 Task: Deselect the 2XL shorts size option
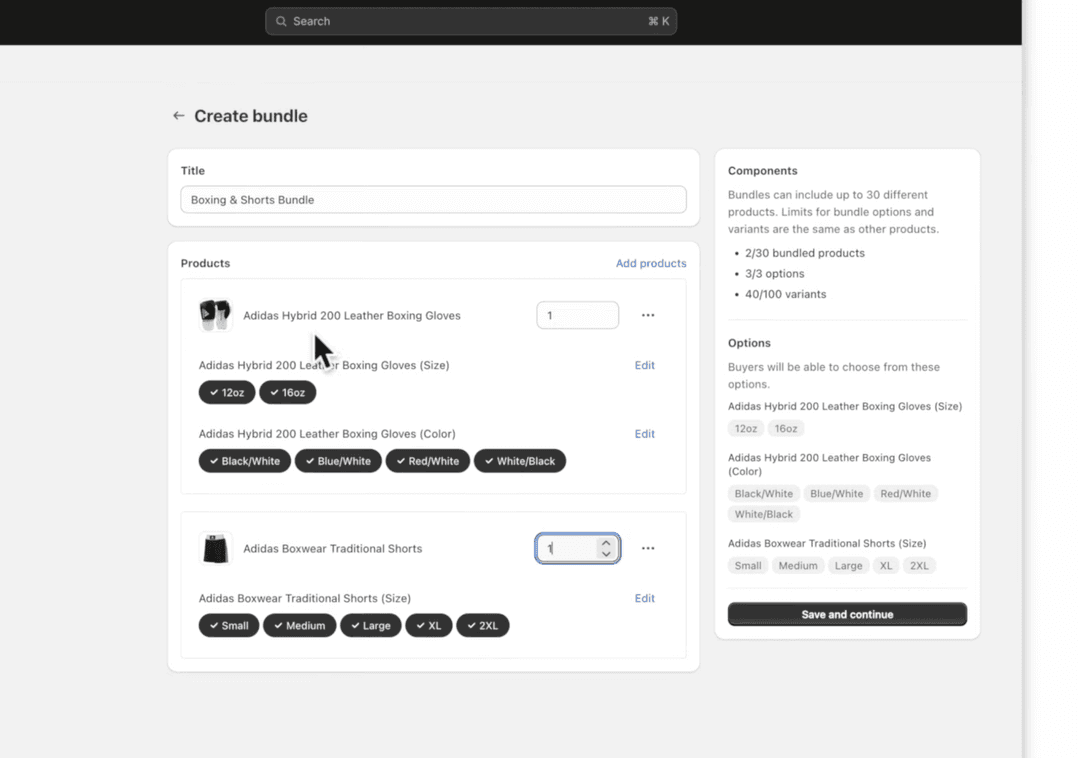coord(483,625)
